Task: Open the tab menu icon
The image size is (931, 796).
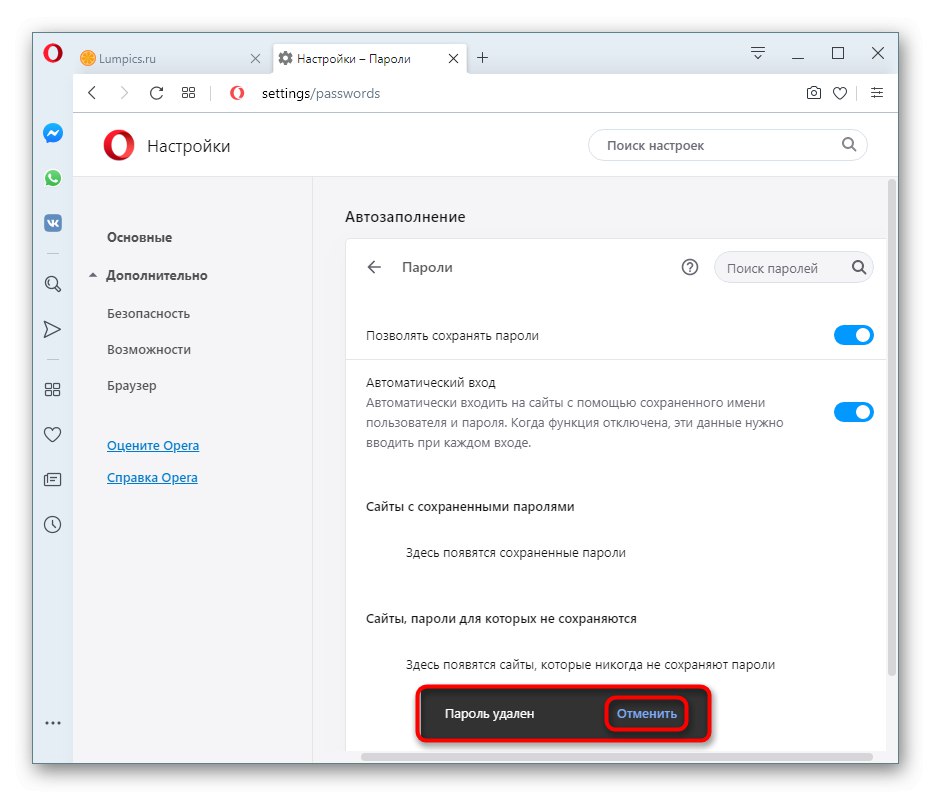Action: (x=758, y=53)
